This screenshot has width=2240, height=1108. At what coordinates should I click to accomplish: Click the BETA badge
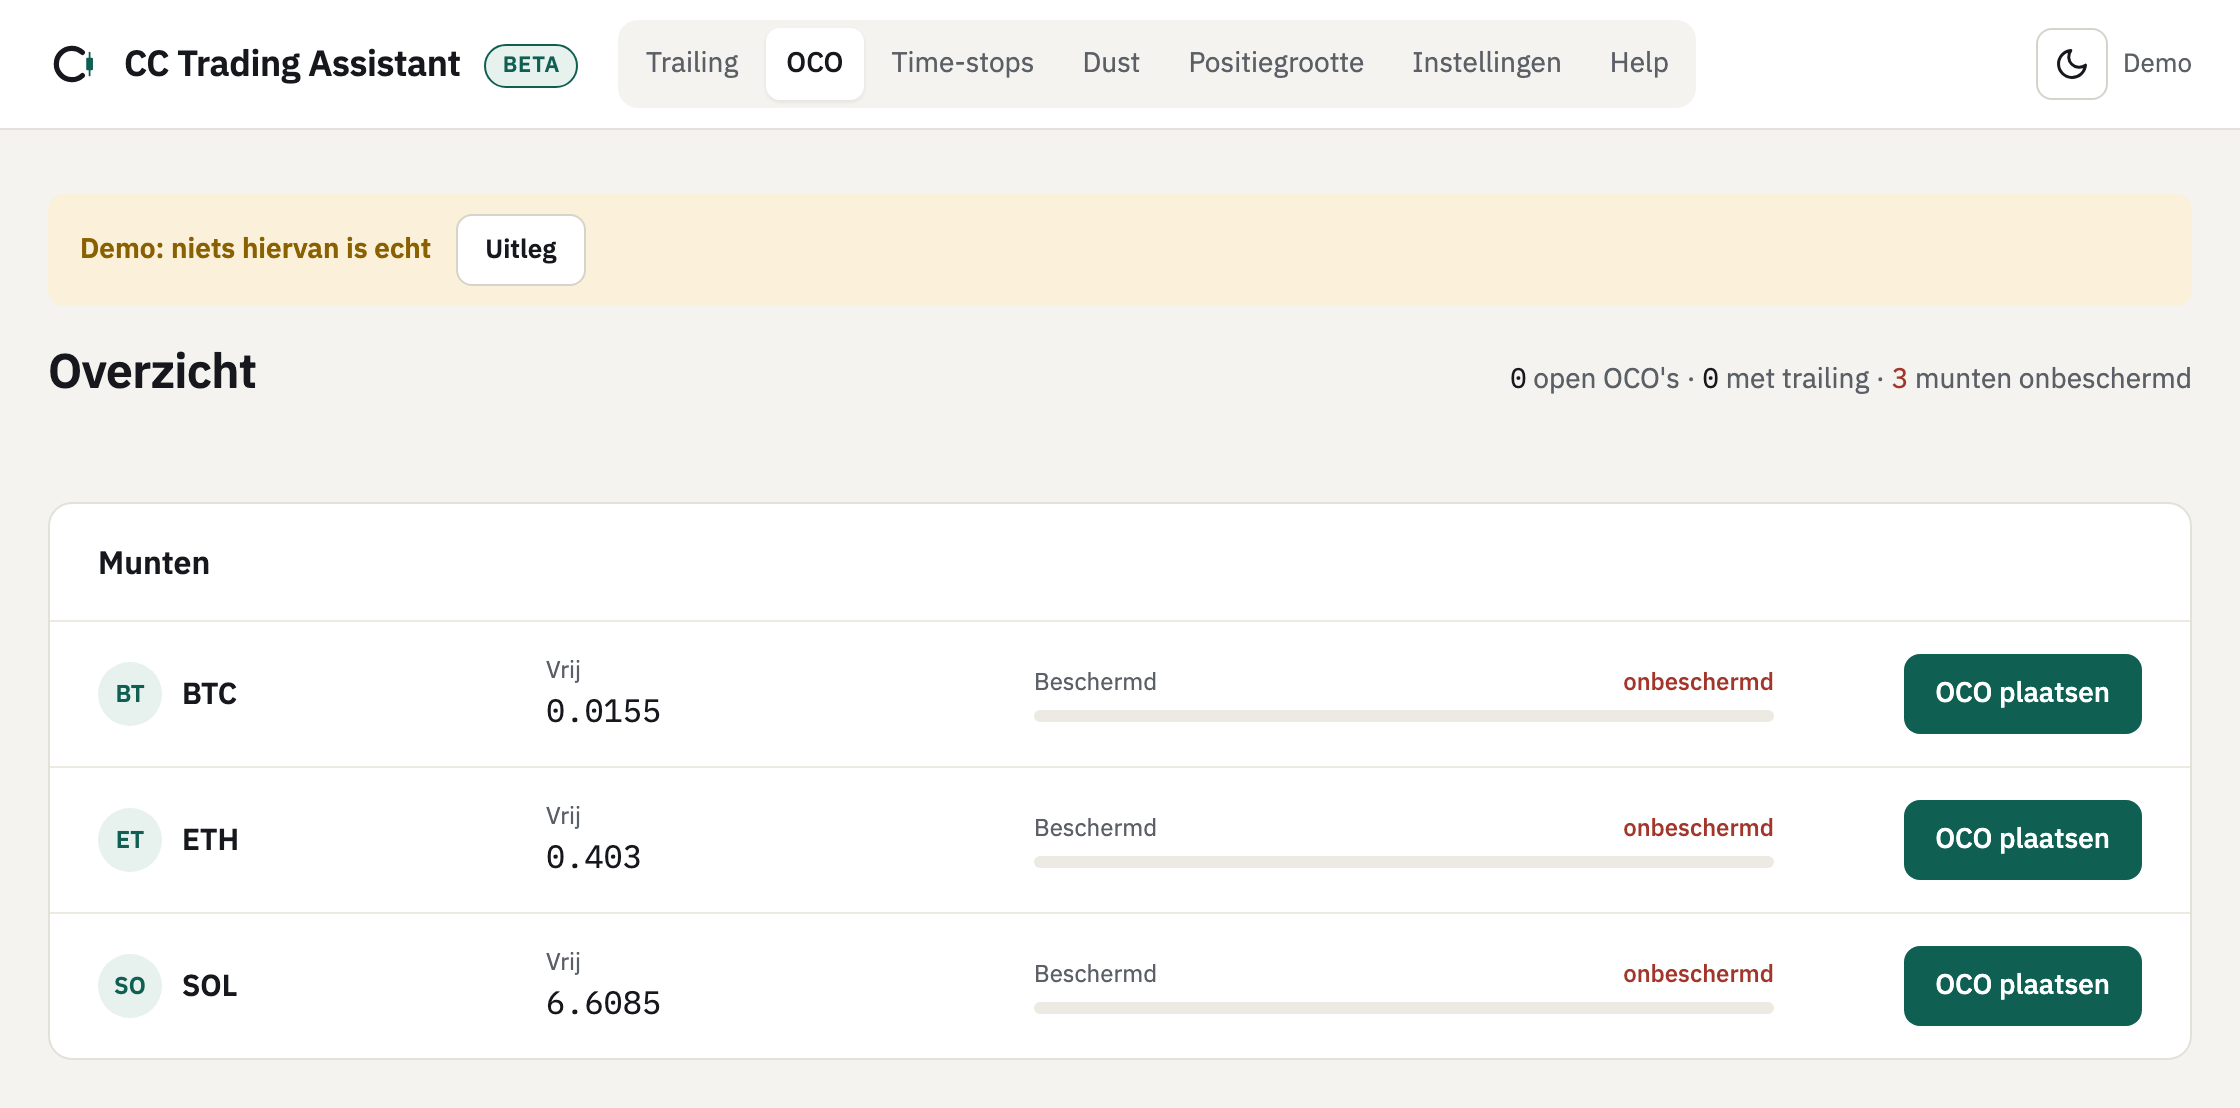(531, 65)
